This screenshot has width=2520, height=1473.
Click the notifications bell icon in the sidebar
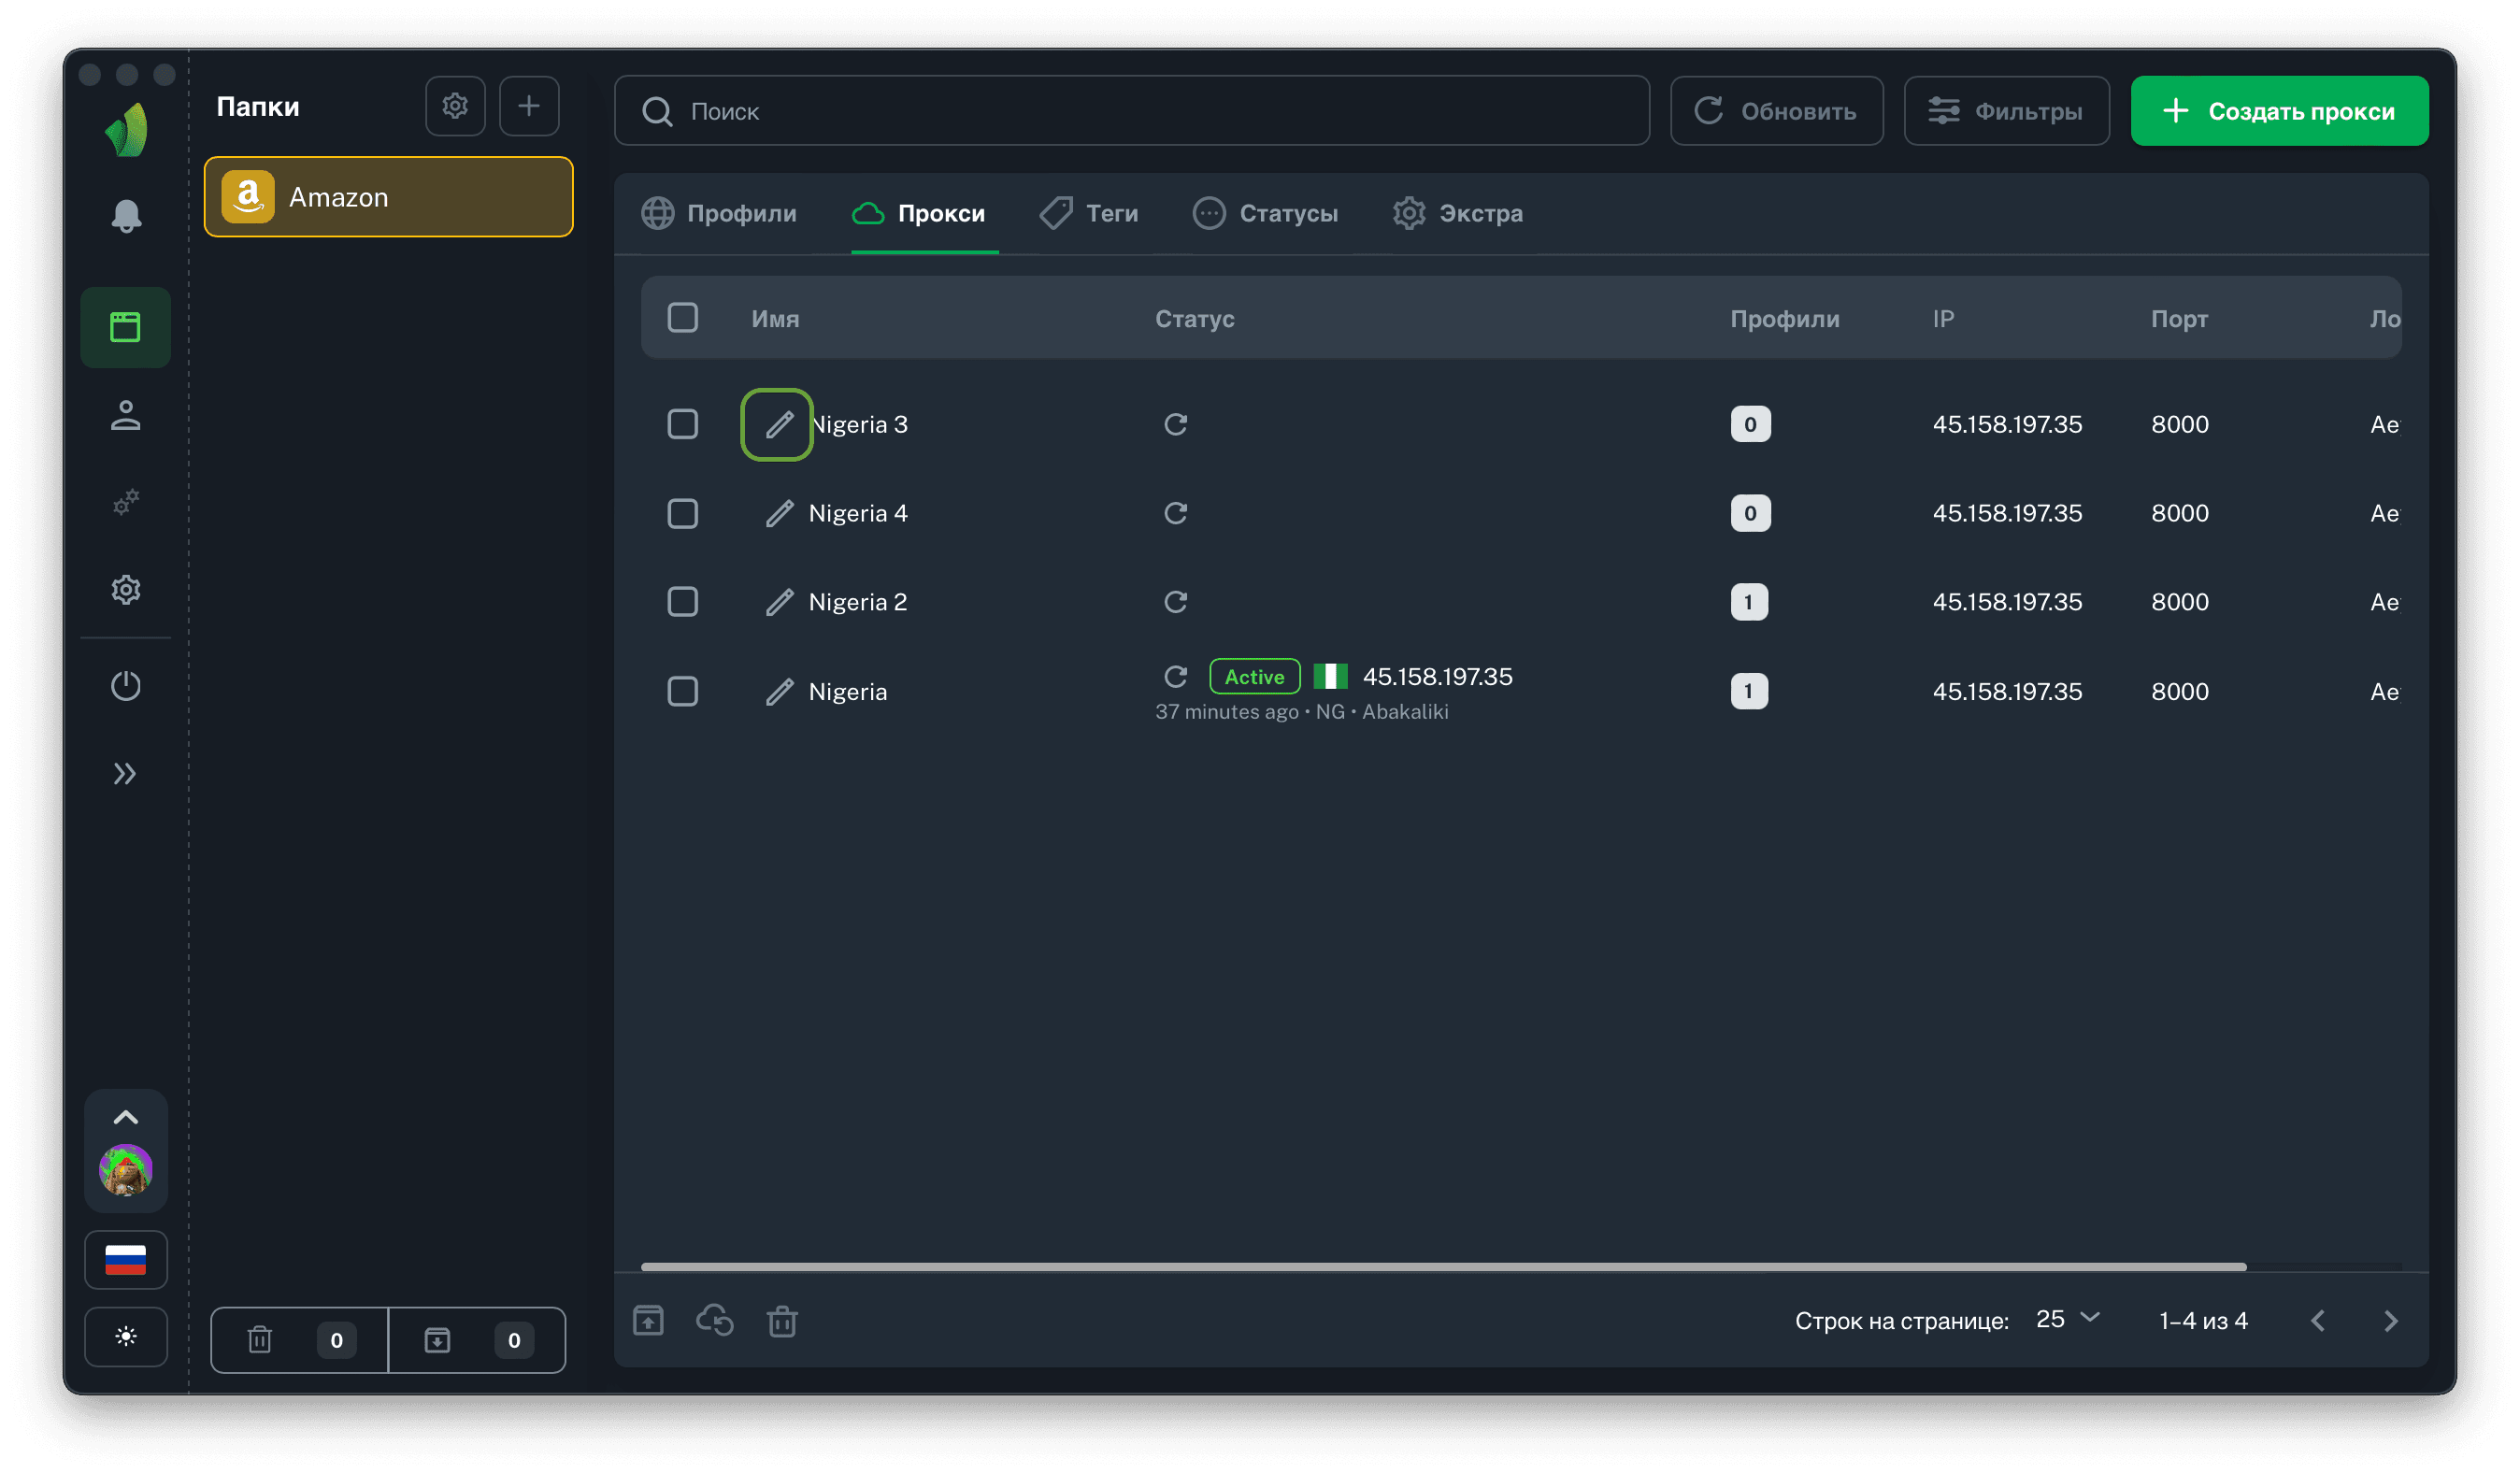tap(126, 216)
